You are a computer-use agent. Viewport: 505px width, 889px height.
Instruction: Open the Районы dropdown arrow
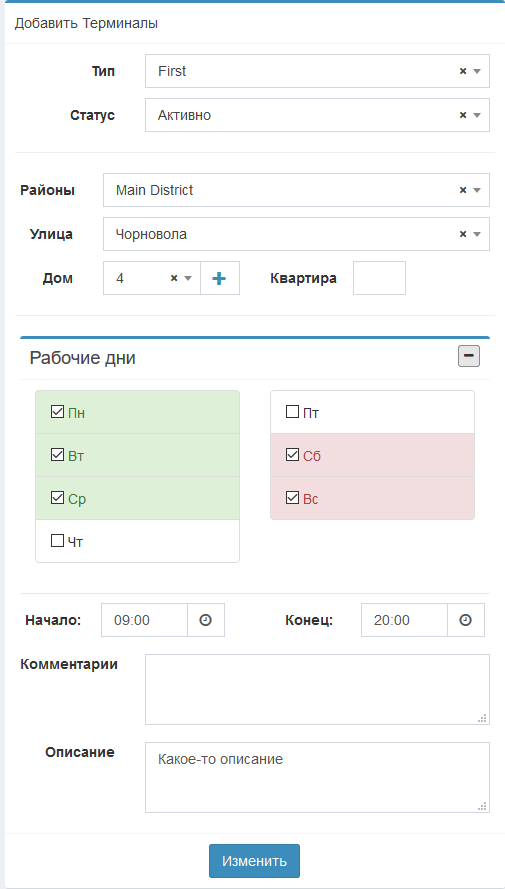point(477,190)
